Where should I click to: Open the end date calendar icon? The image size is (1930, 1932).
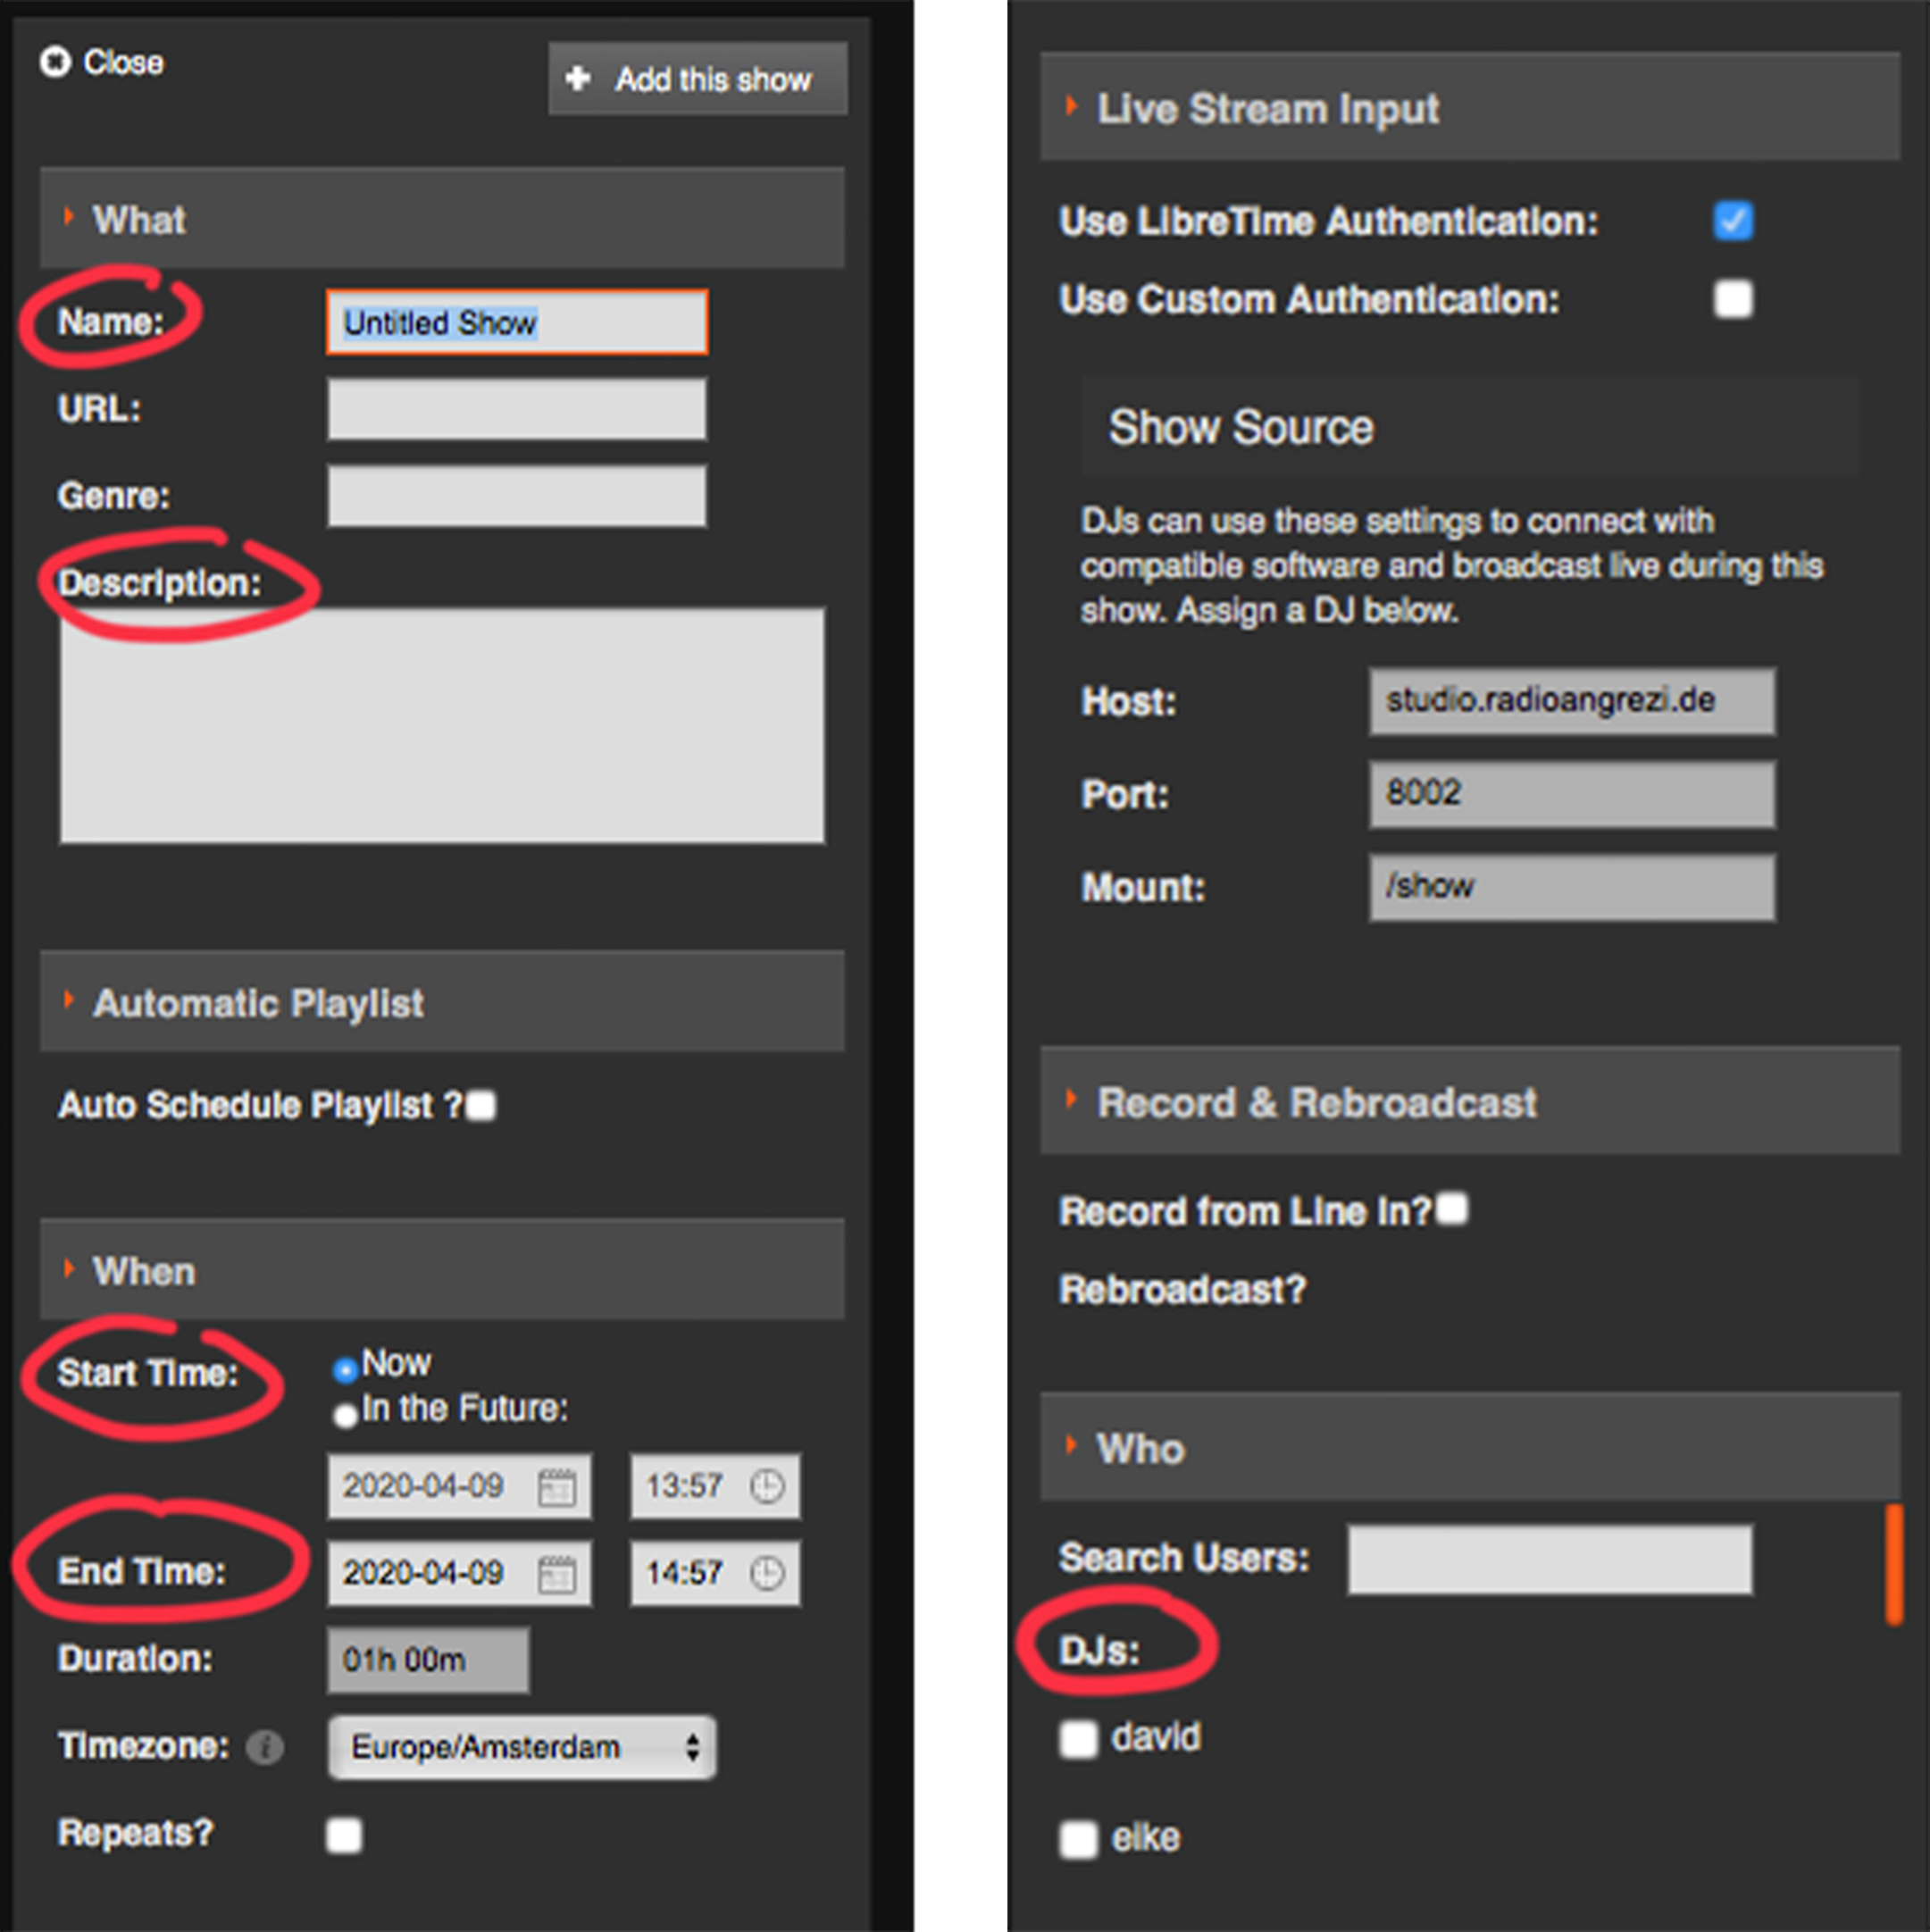(x=556, y=1574)
